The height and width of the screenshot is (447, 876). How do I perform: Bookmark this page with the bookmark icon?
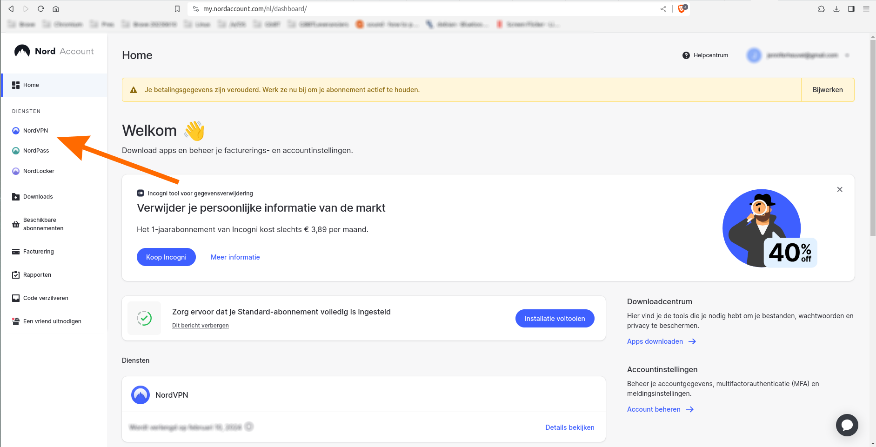click(177, 9)
